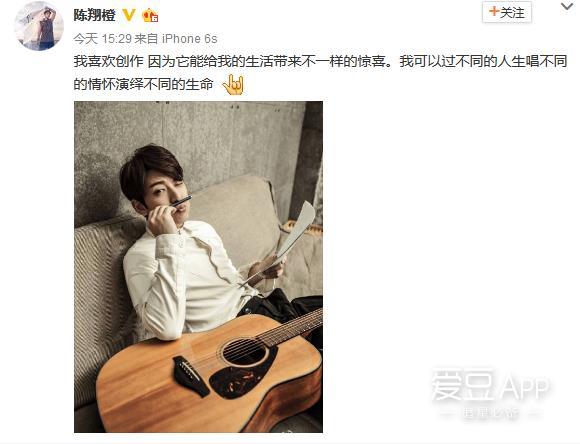Click the rock hand gesture emoji
The width and height of the screenshot is (580, 444).
coord(233,85)
